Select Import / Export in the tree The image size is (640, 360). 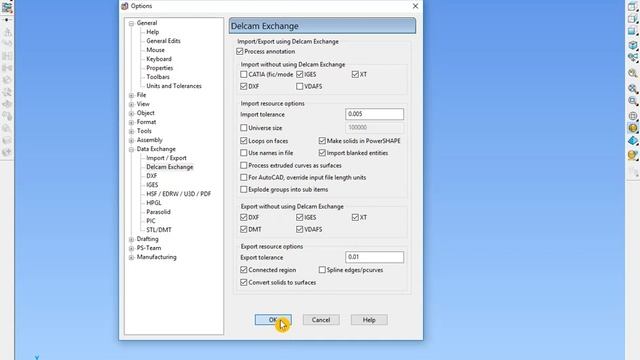click(166, 158)
